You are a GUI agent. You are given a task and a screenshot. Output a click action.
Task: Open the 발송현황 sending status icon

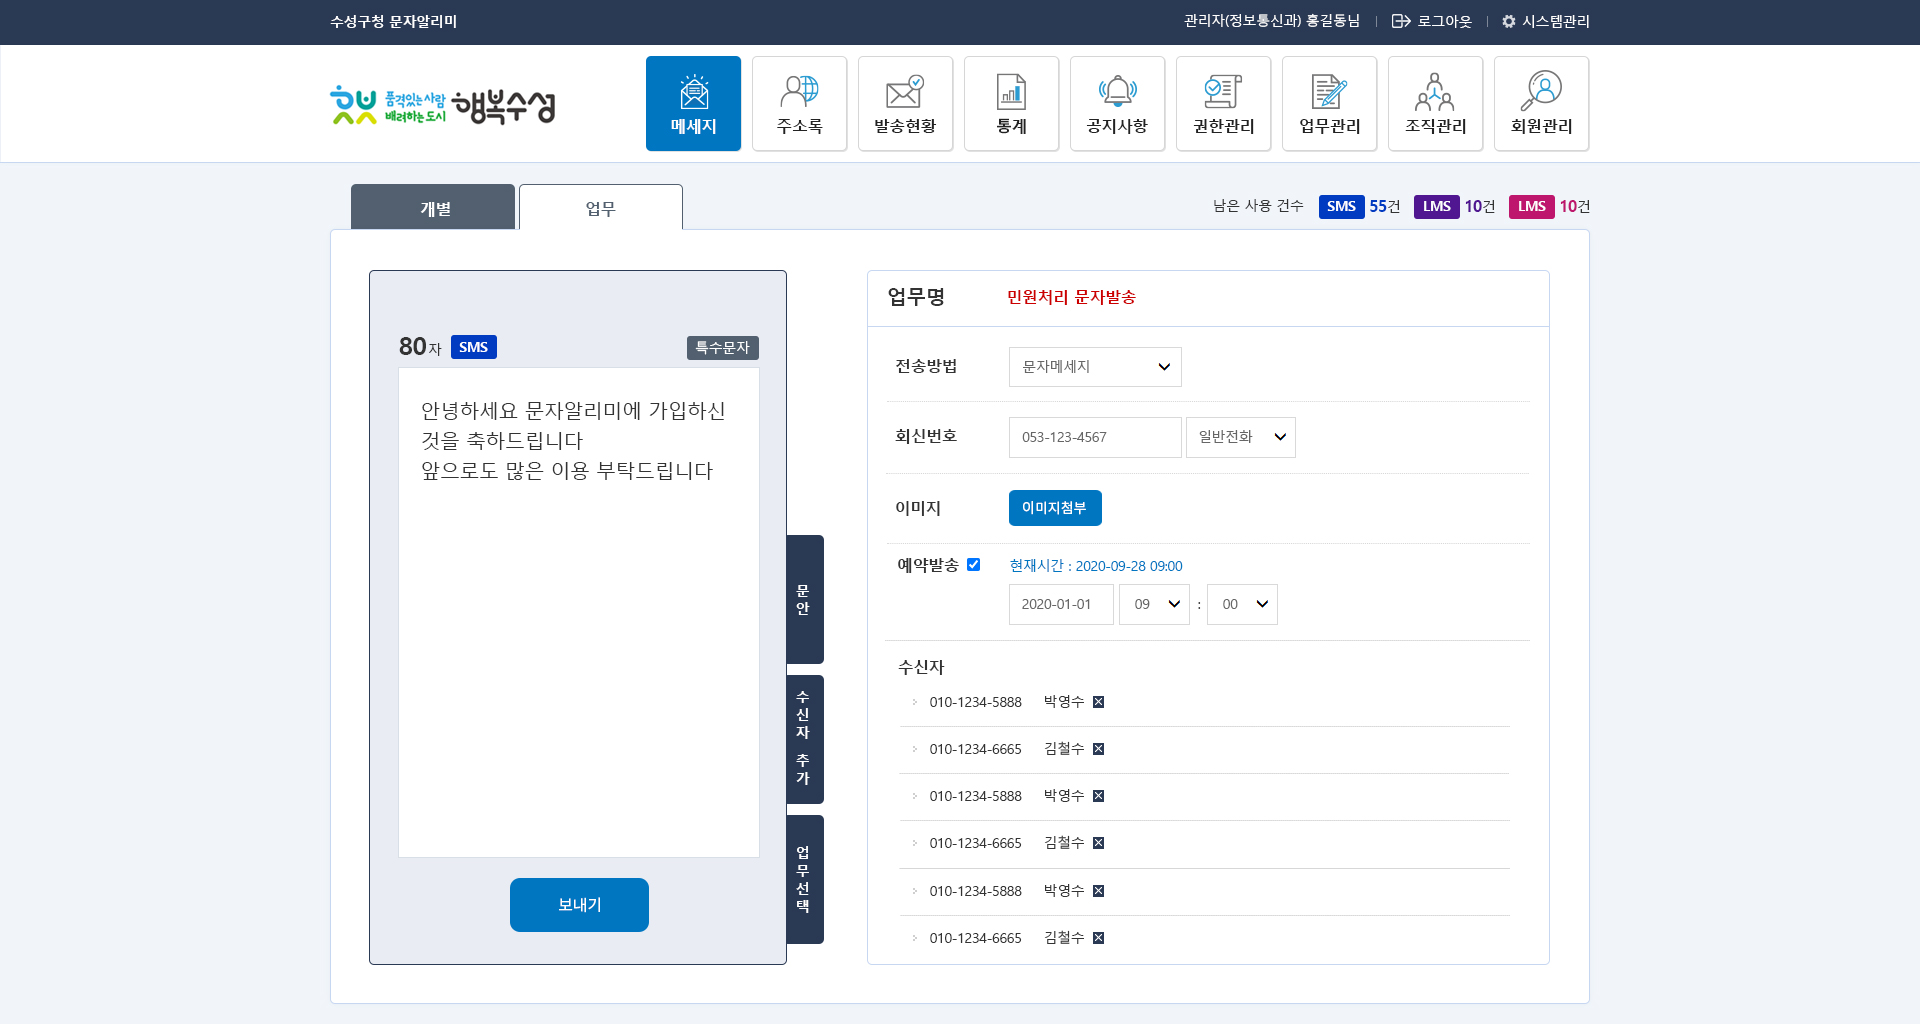pyautogui.click(x=905, y=103)
